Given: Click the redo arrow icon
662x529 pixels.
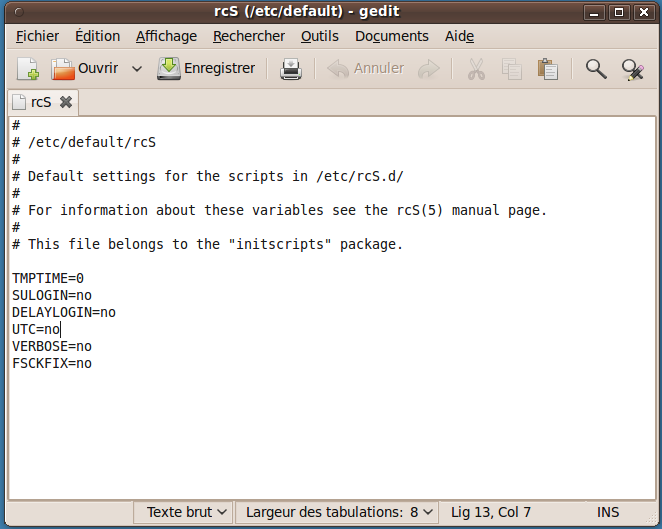Looking at the screenshot, I should point(428,69).
